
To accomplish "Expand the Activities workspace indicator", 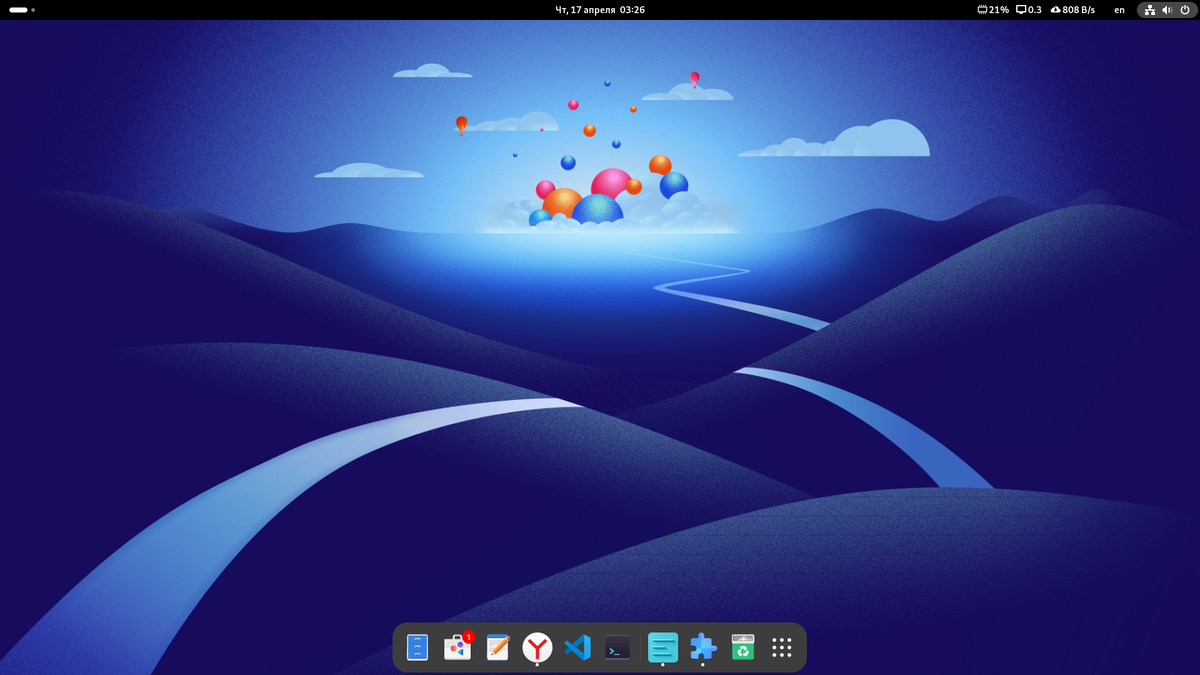I will 20,10.
